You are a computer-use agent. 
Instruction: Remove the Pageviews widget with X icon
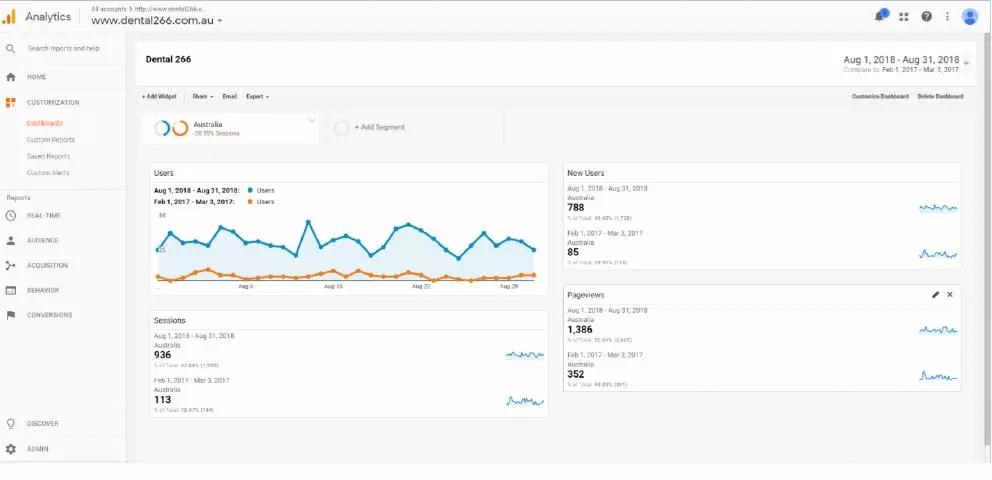(950, 295)
